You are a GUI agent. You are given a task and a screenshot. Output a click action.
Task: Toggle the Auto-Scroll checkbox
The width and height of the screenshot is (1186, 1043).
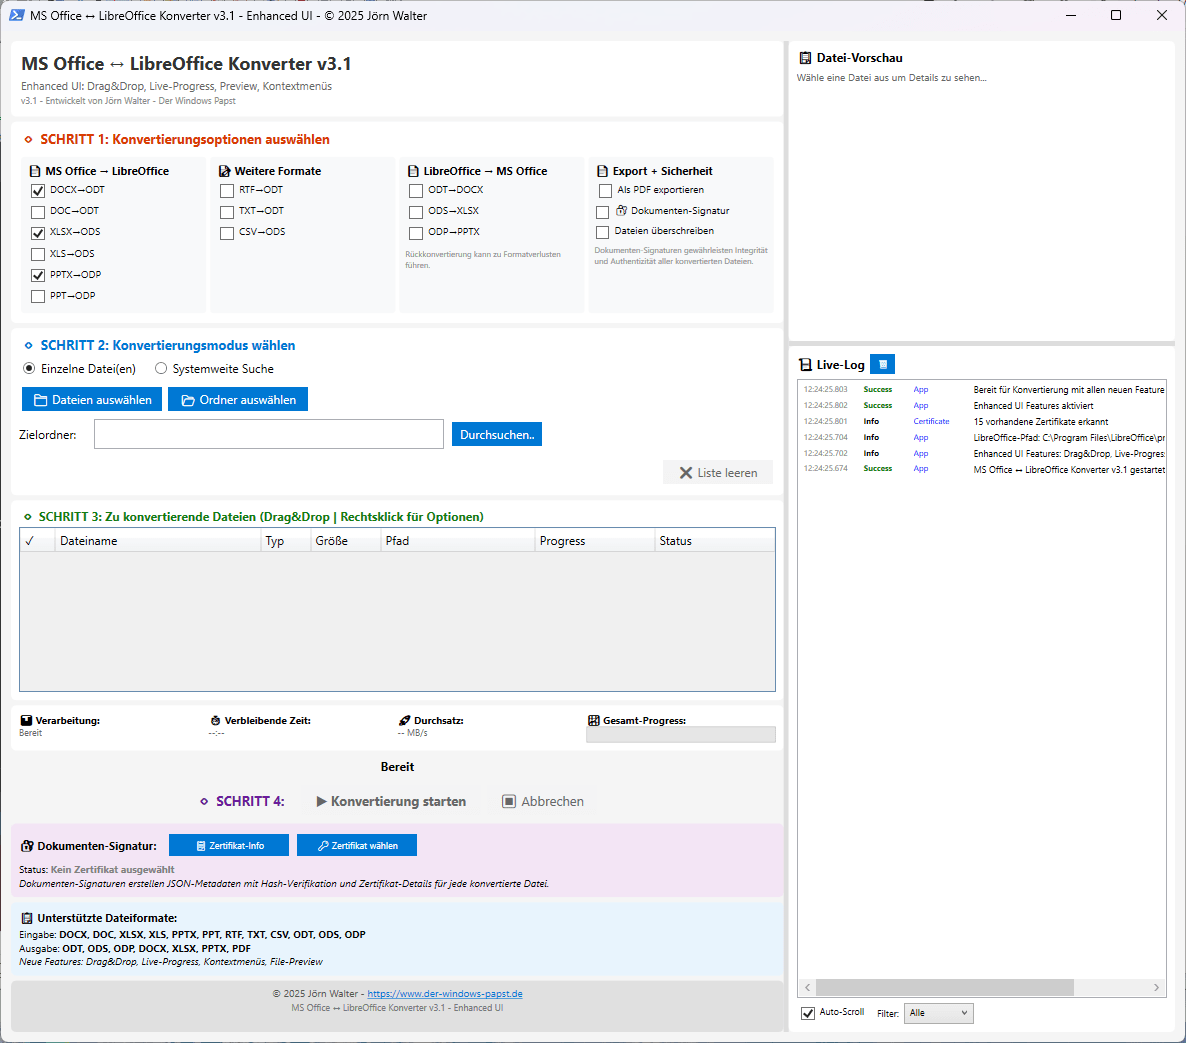[808, 1014]
